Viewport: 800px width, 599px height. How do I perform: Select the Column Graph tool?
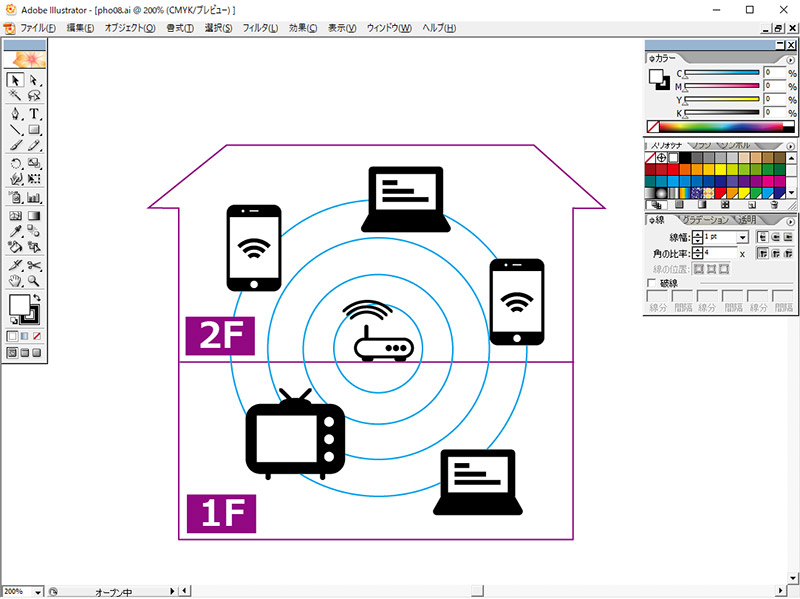click(34, 197)
